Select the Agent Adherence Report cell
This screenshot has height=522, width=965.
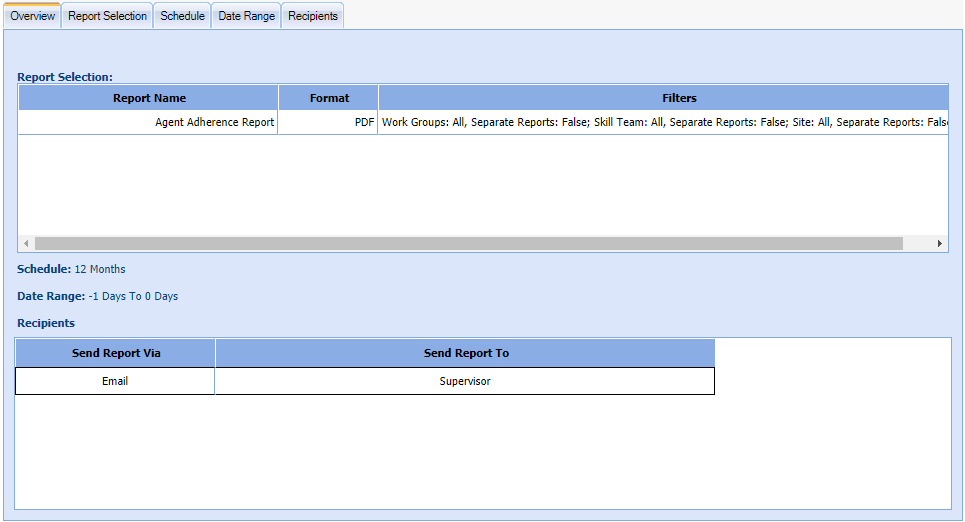pyautogui.click(x=214, y=123)
